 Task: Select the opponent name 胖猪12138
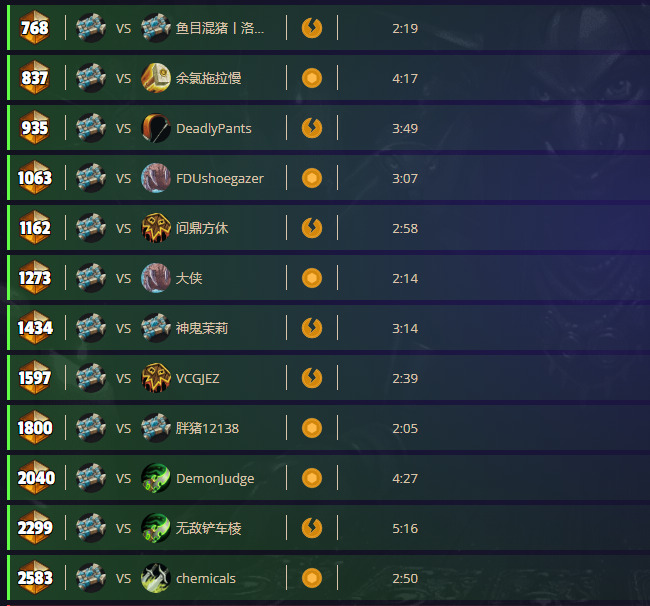207,428
